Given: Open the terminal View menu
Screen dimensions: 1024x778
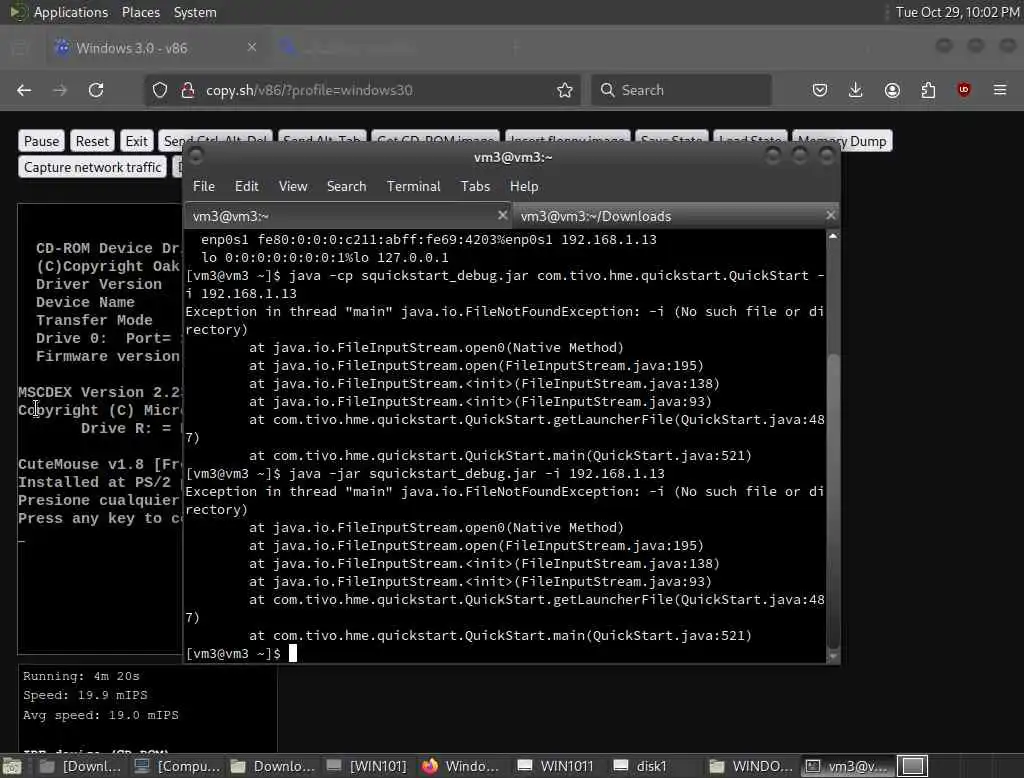Looking at the screenshot, I should tap(293, 186).
